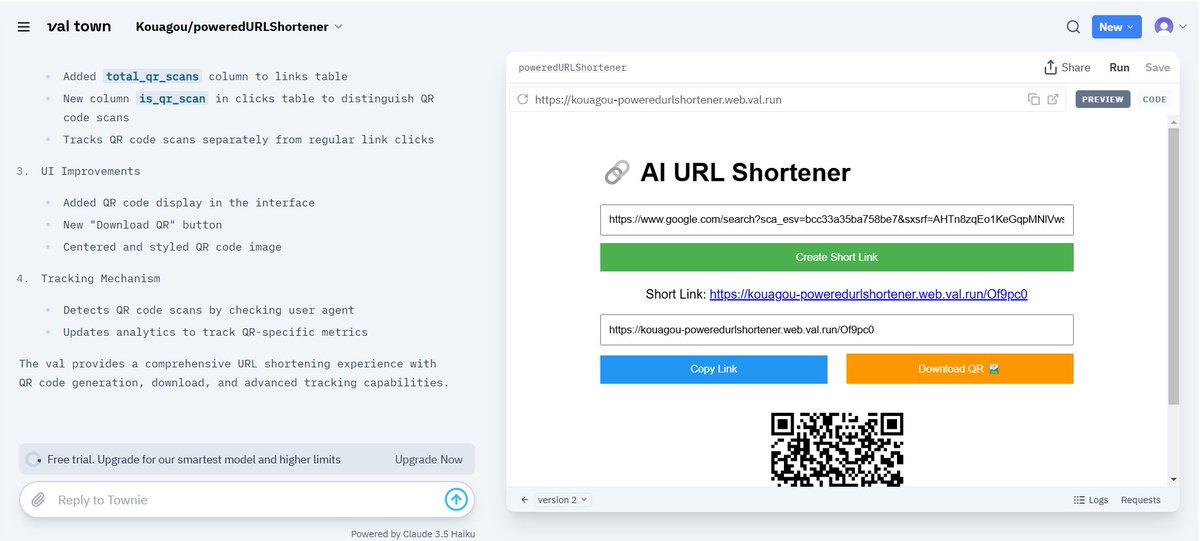Image resolution: width=1200 pixels, height=541 pixels.
Task: Open the Requests panel
Action: pos(1140,500)
